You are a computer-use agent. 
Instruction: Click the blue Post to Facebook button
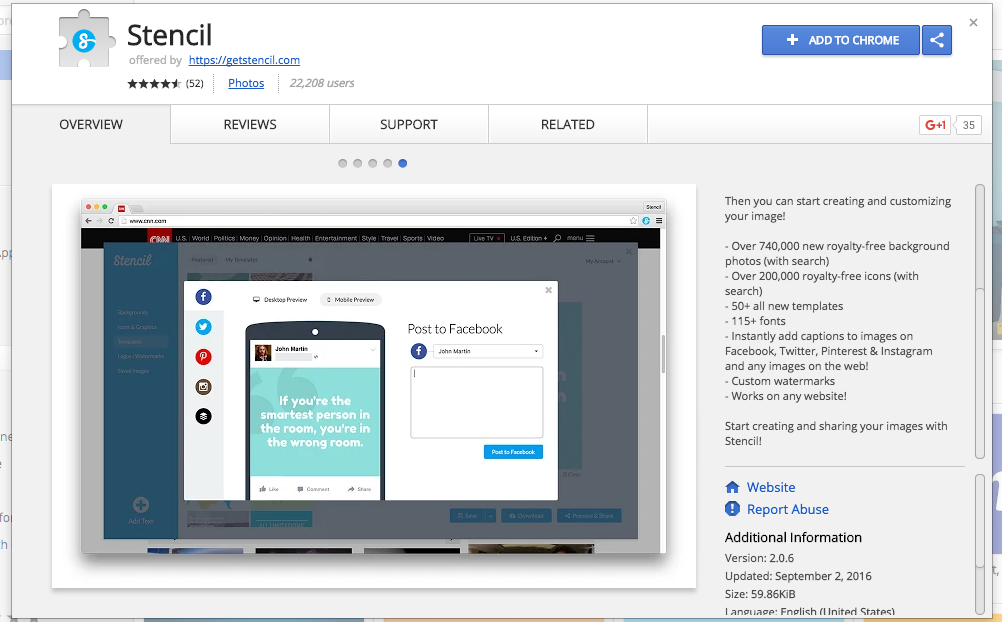513,452
